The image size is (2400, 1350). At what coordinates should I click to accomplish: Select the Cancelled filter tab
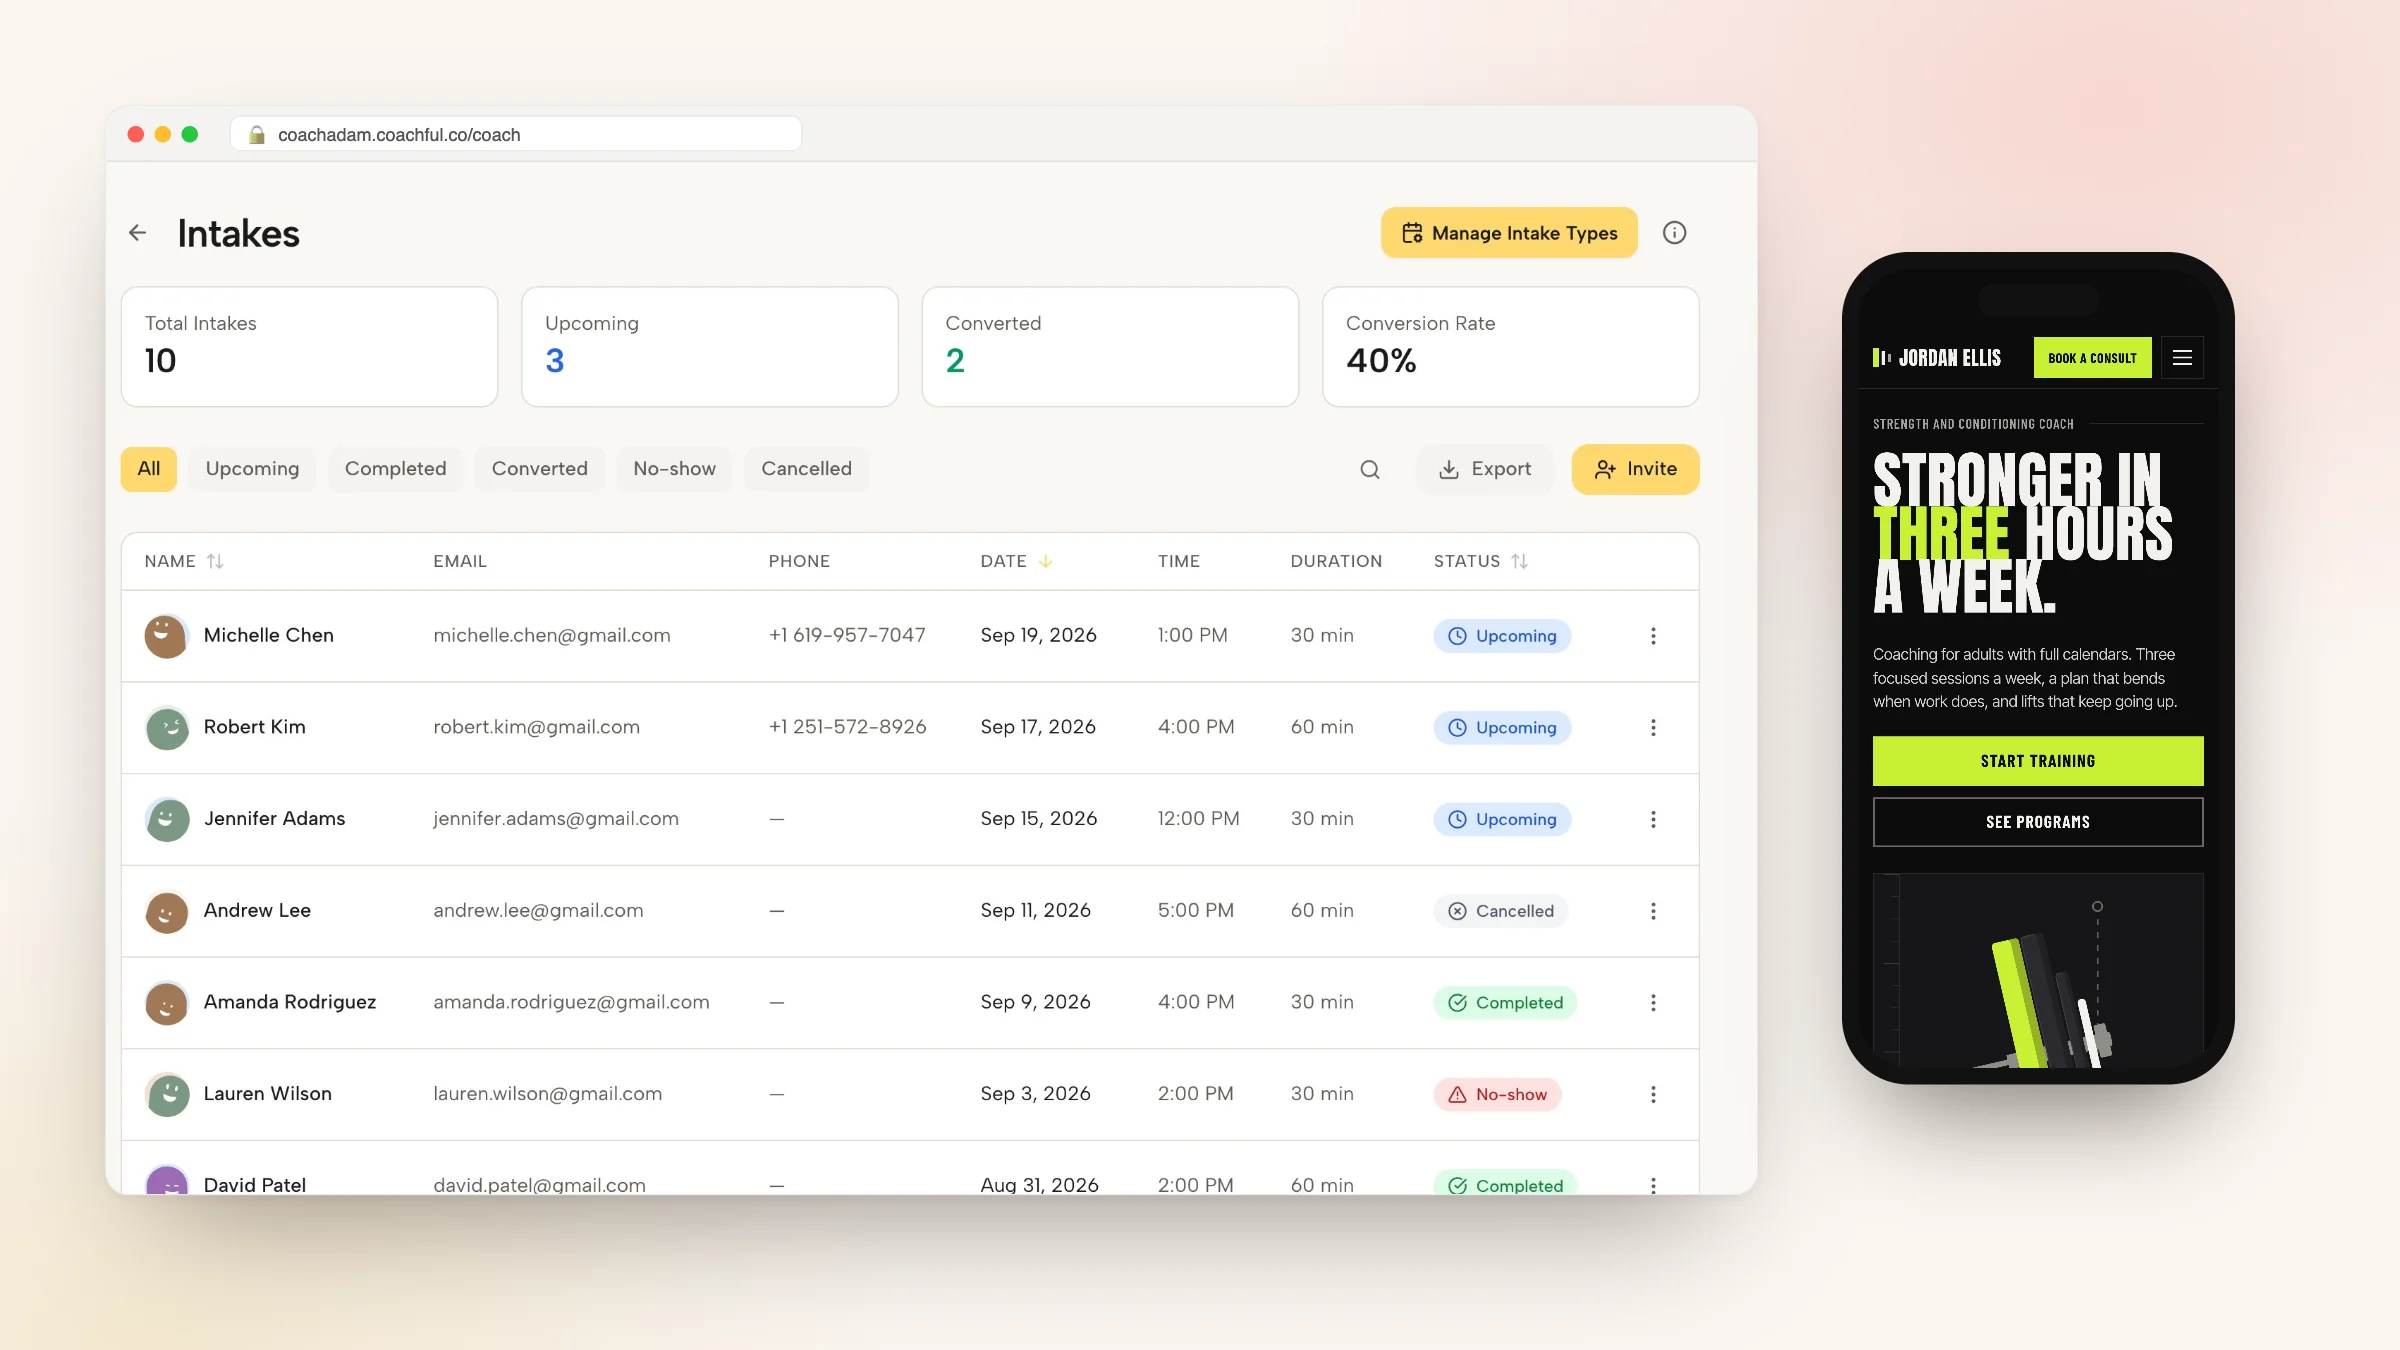(x=806, y=469)
